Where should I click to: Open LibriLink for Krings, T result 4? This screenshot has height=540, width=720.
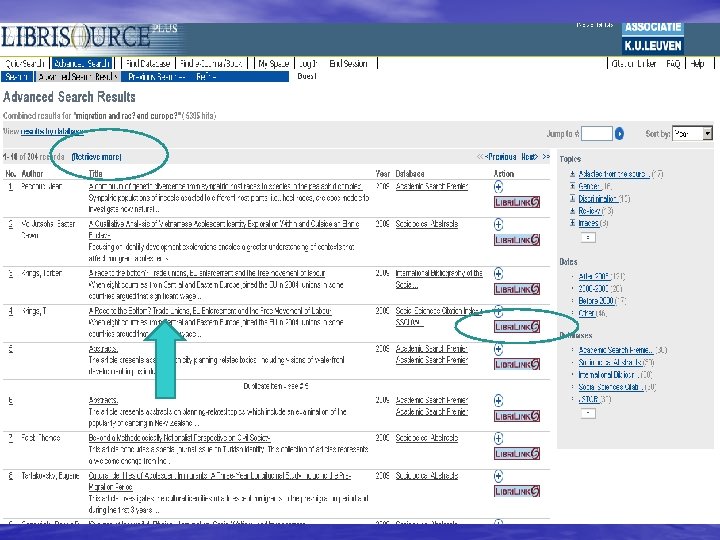517,327
